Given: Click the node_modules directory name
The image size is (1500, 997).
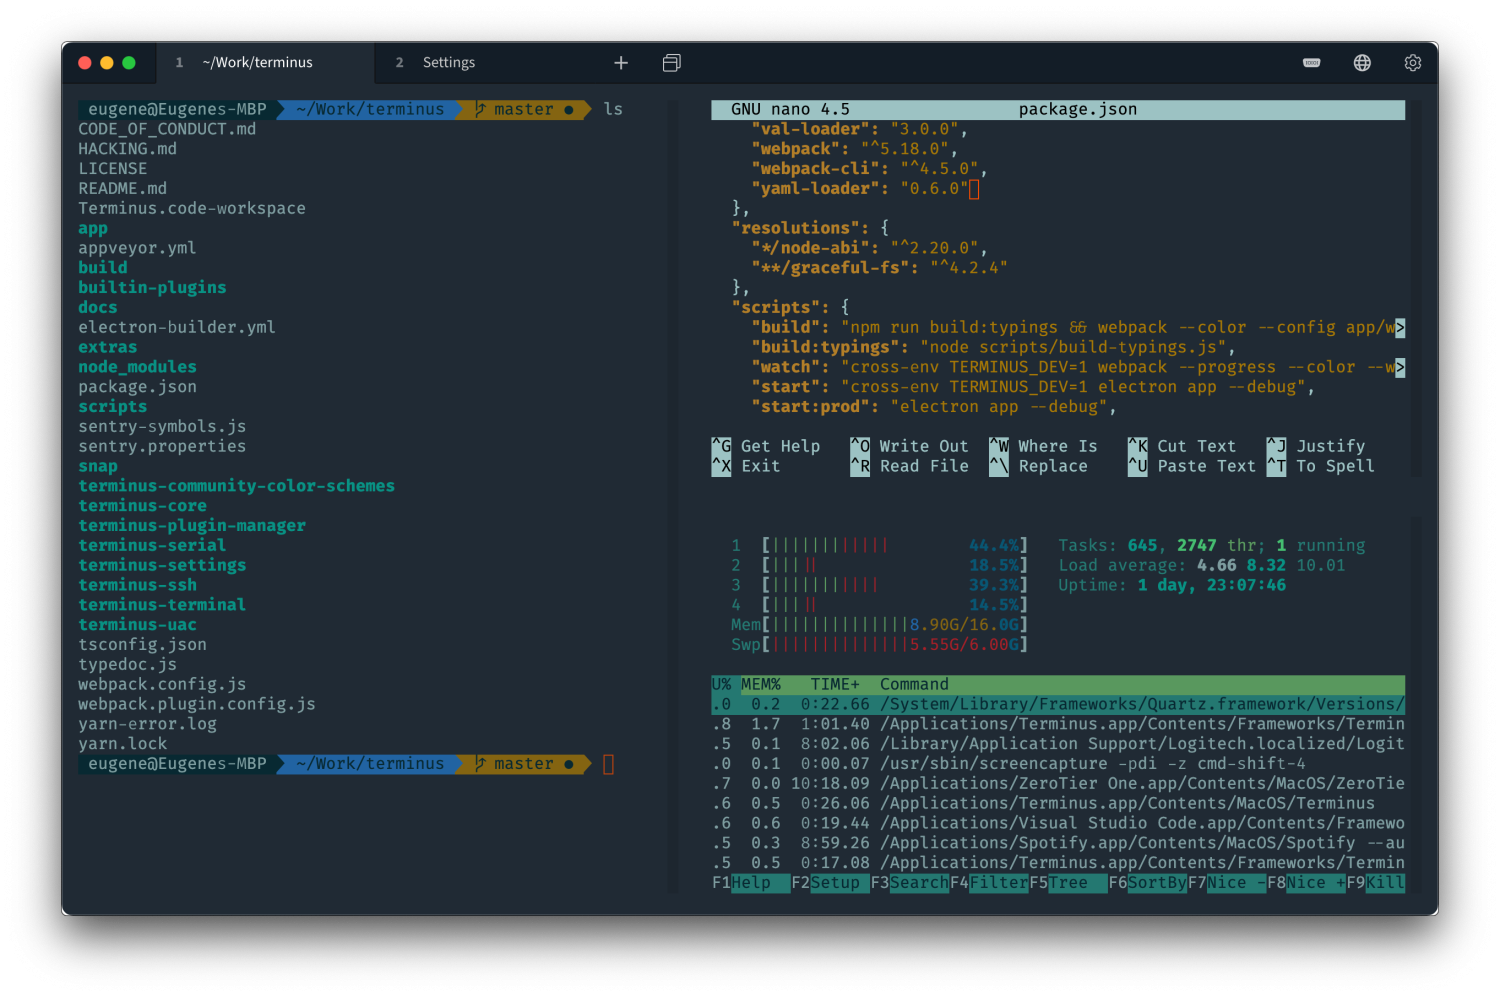Looking at the screenshot, I should [138, 368].
